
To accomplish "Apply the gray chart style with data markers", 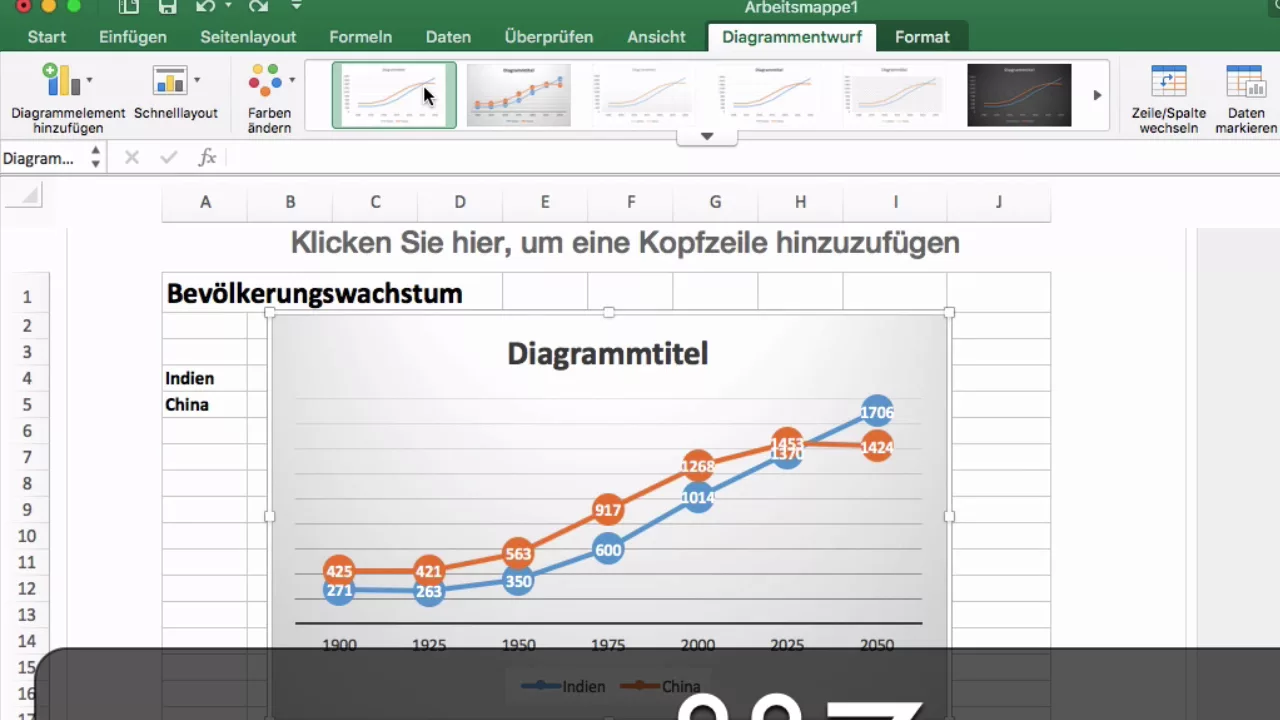I will point(519,95).
